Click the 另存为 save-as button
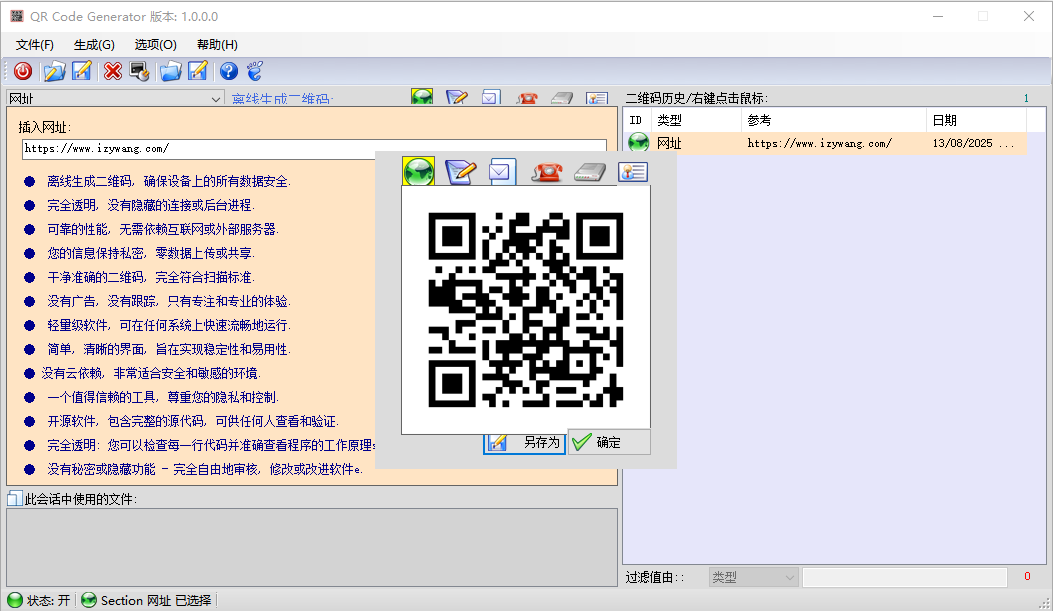The width and height of the screenshot is (1053, 611). 524,442
